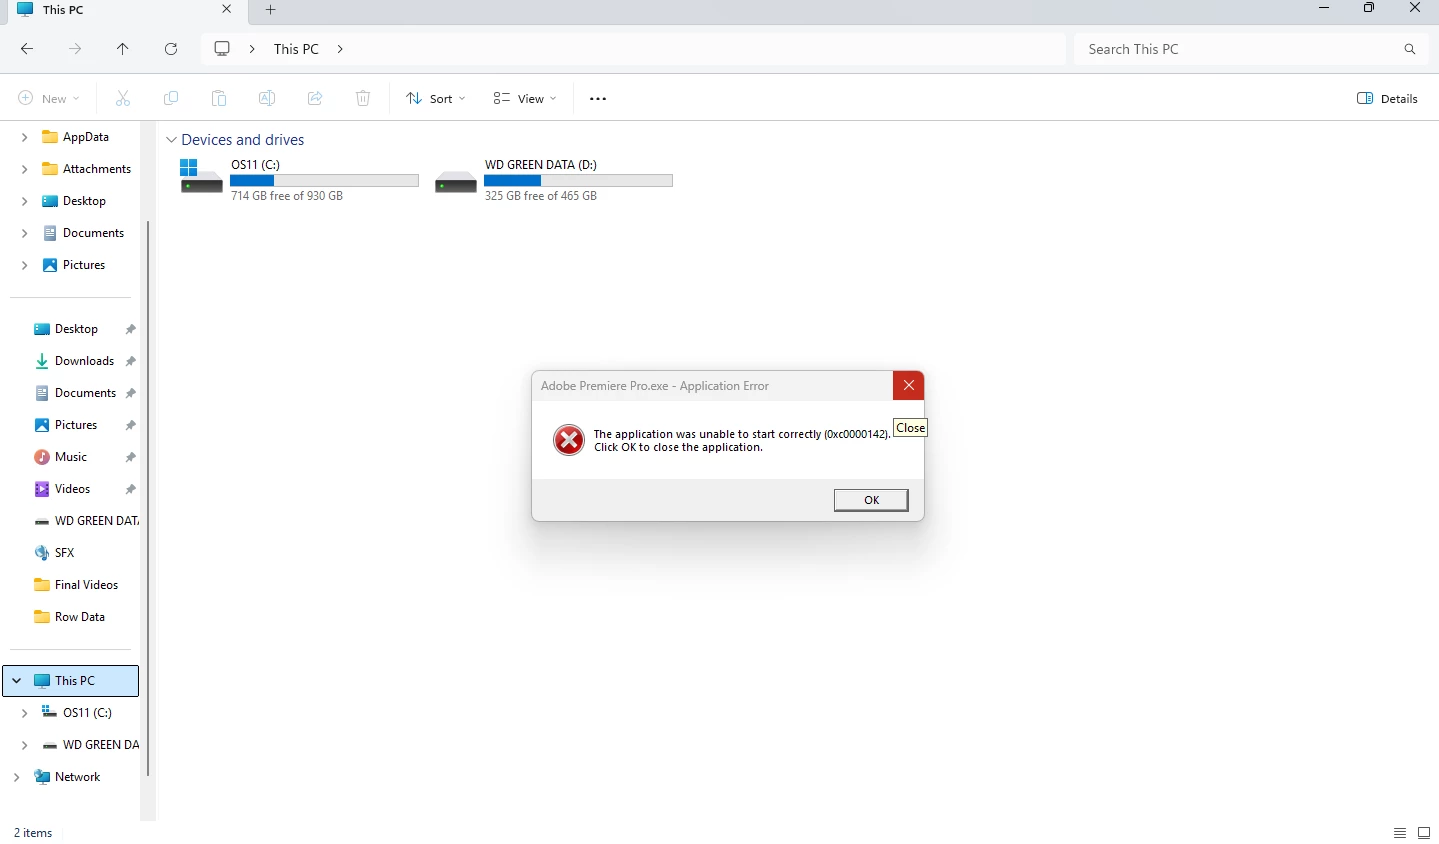Select the WD GREEN DATA (D:) drive icon

pyautogui.click(x=456, y=182)
